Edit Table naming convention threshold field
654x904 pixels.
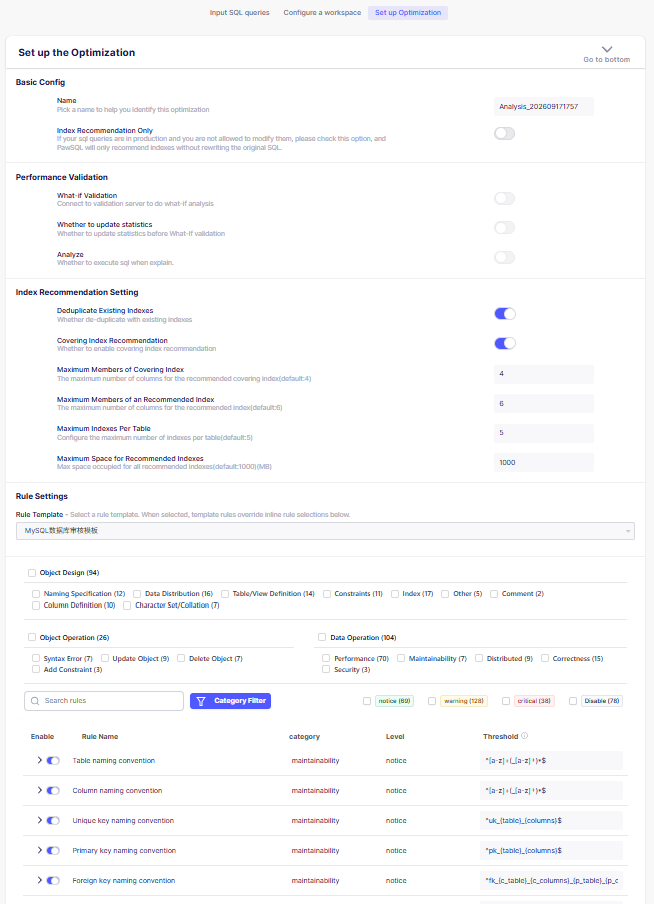point(551,760)
